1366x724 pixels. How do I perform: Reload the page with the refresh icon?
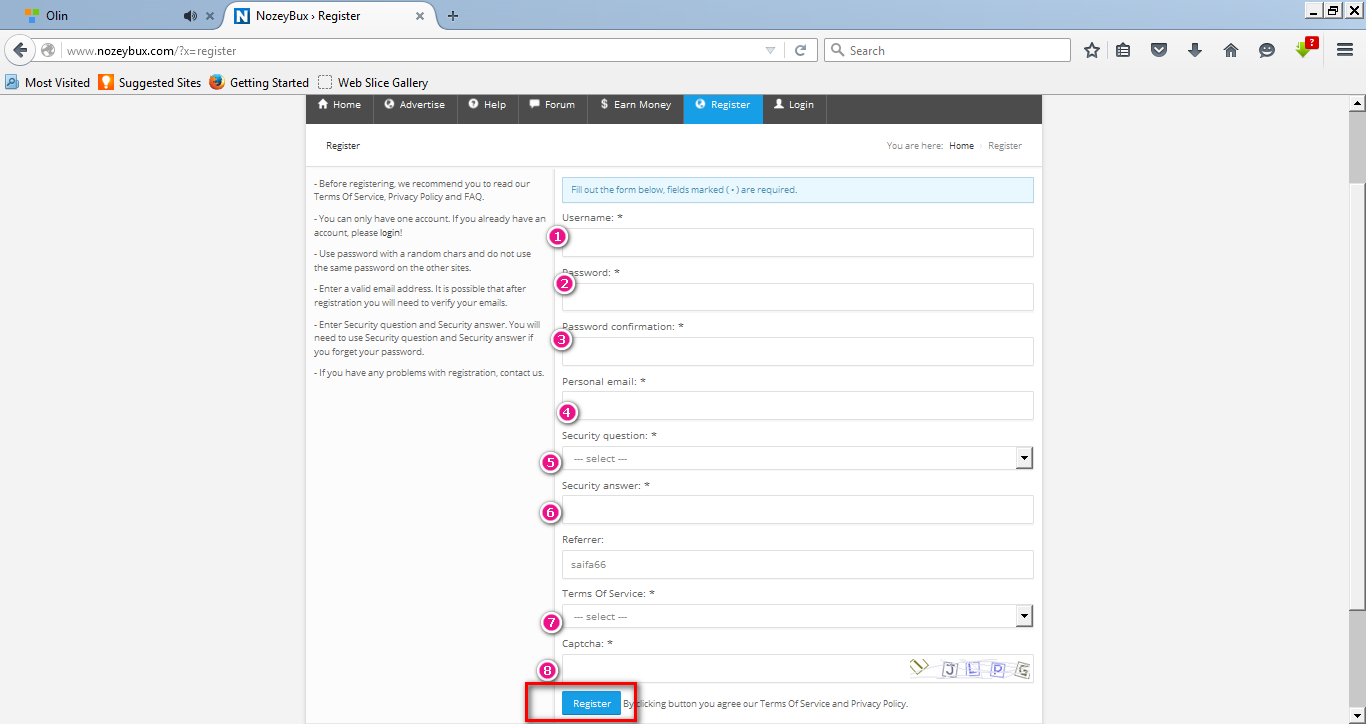click(800, 50)
